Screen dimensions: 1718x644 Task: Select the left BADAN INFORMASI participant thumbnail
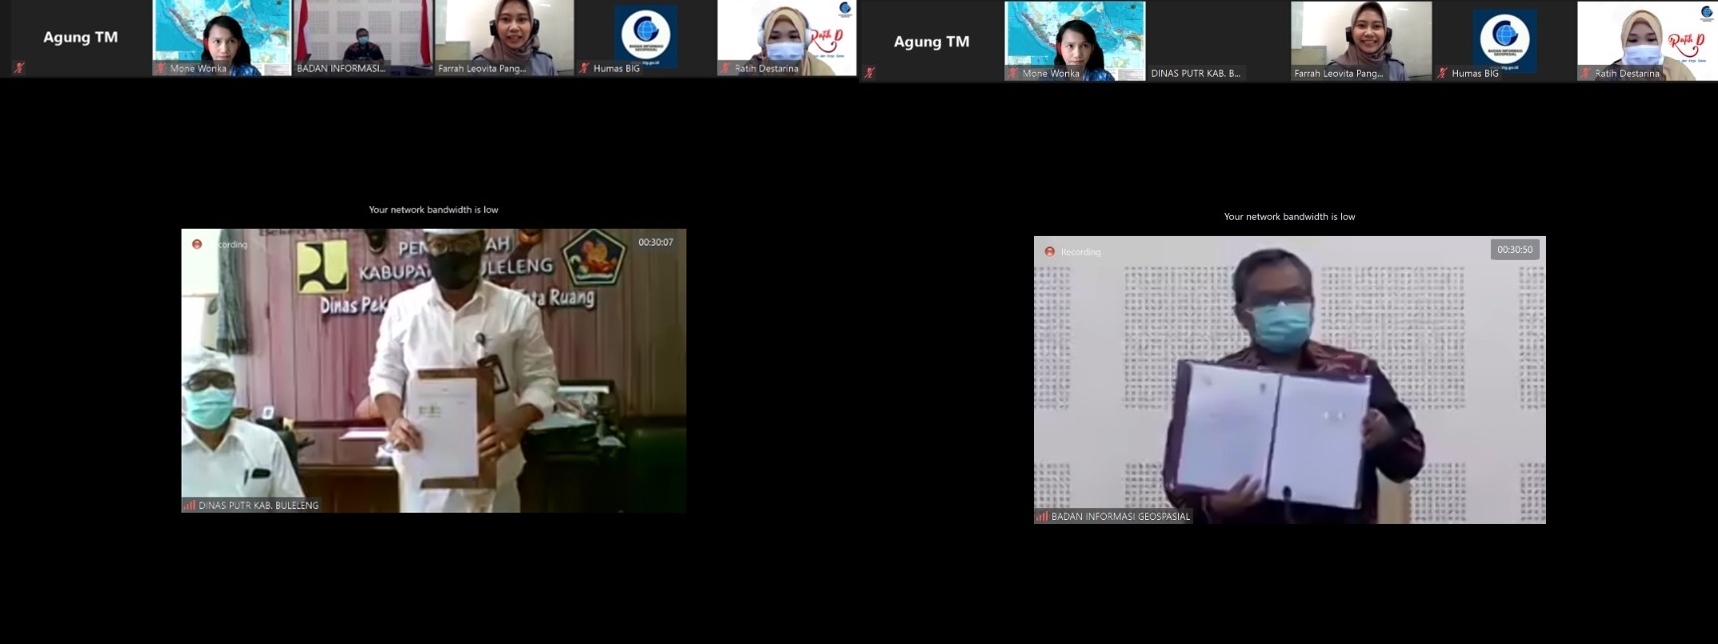pos(362,37)
